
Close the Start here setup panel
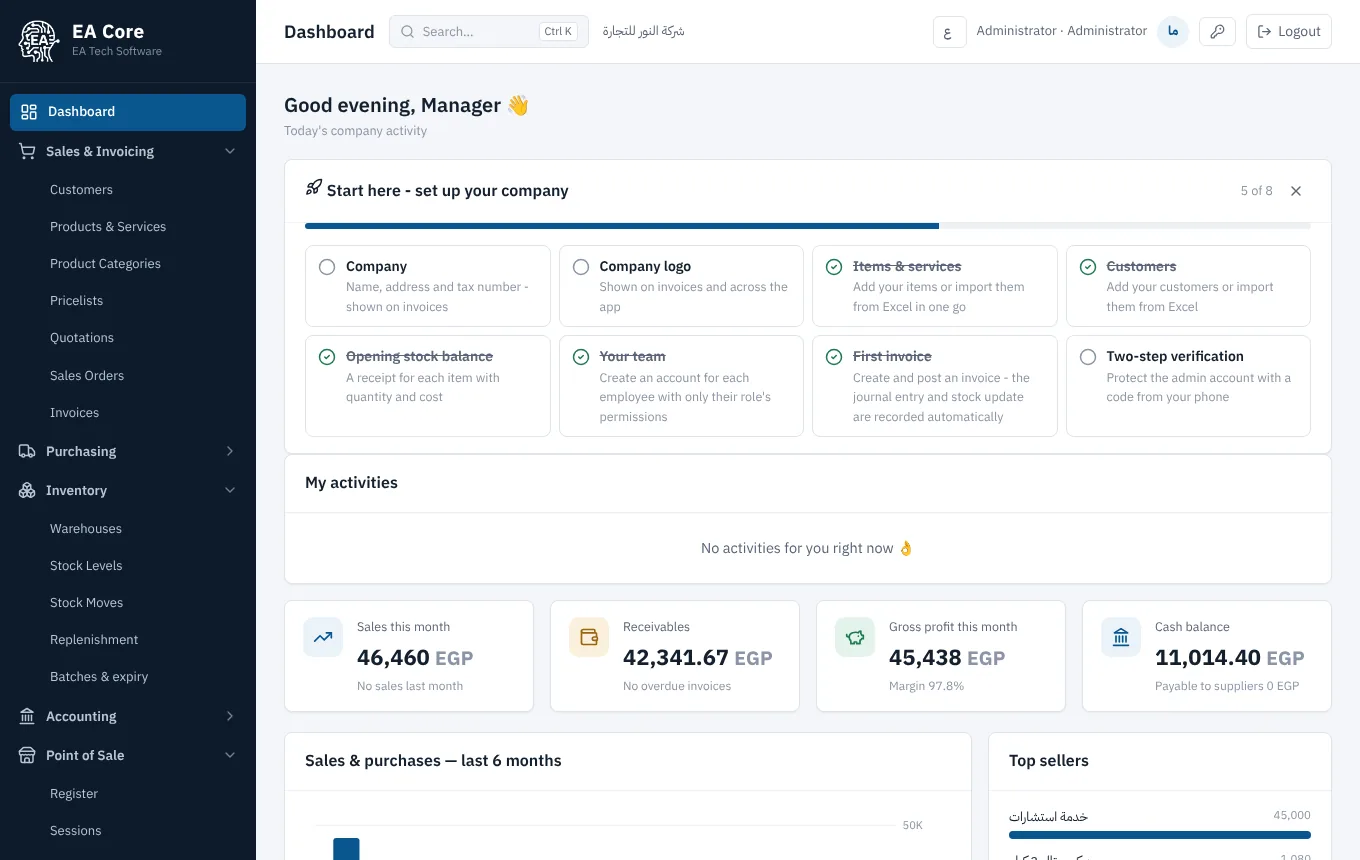pyautogui.click(x=1296, y=191)
